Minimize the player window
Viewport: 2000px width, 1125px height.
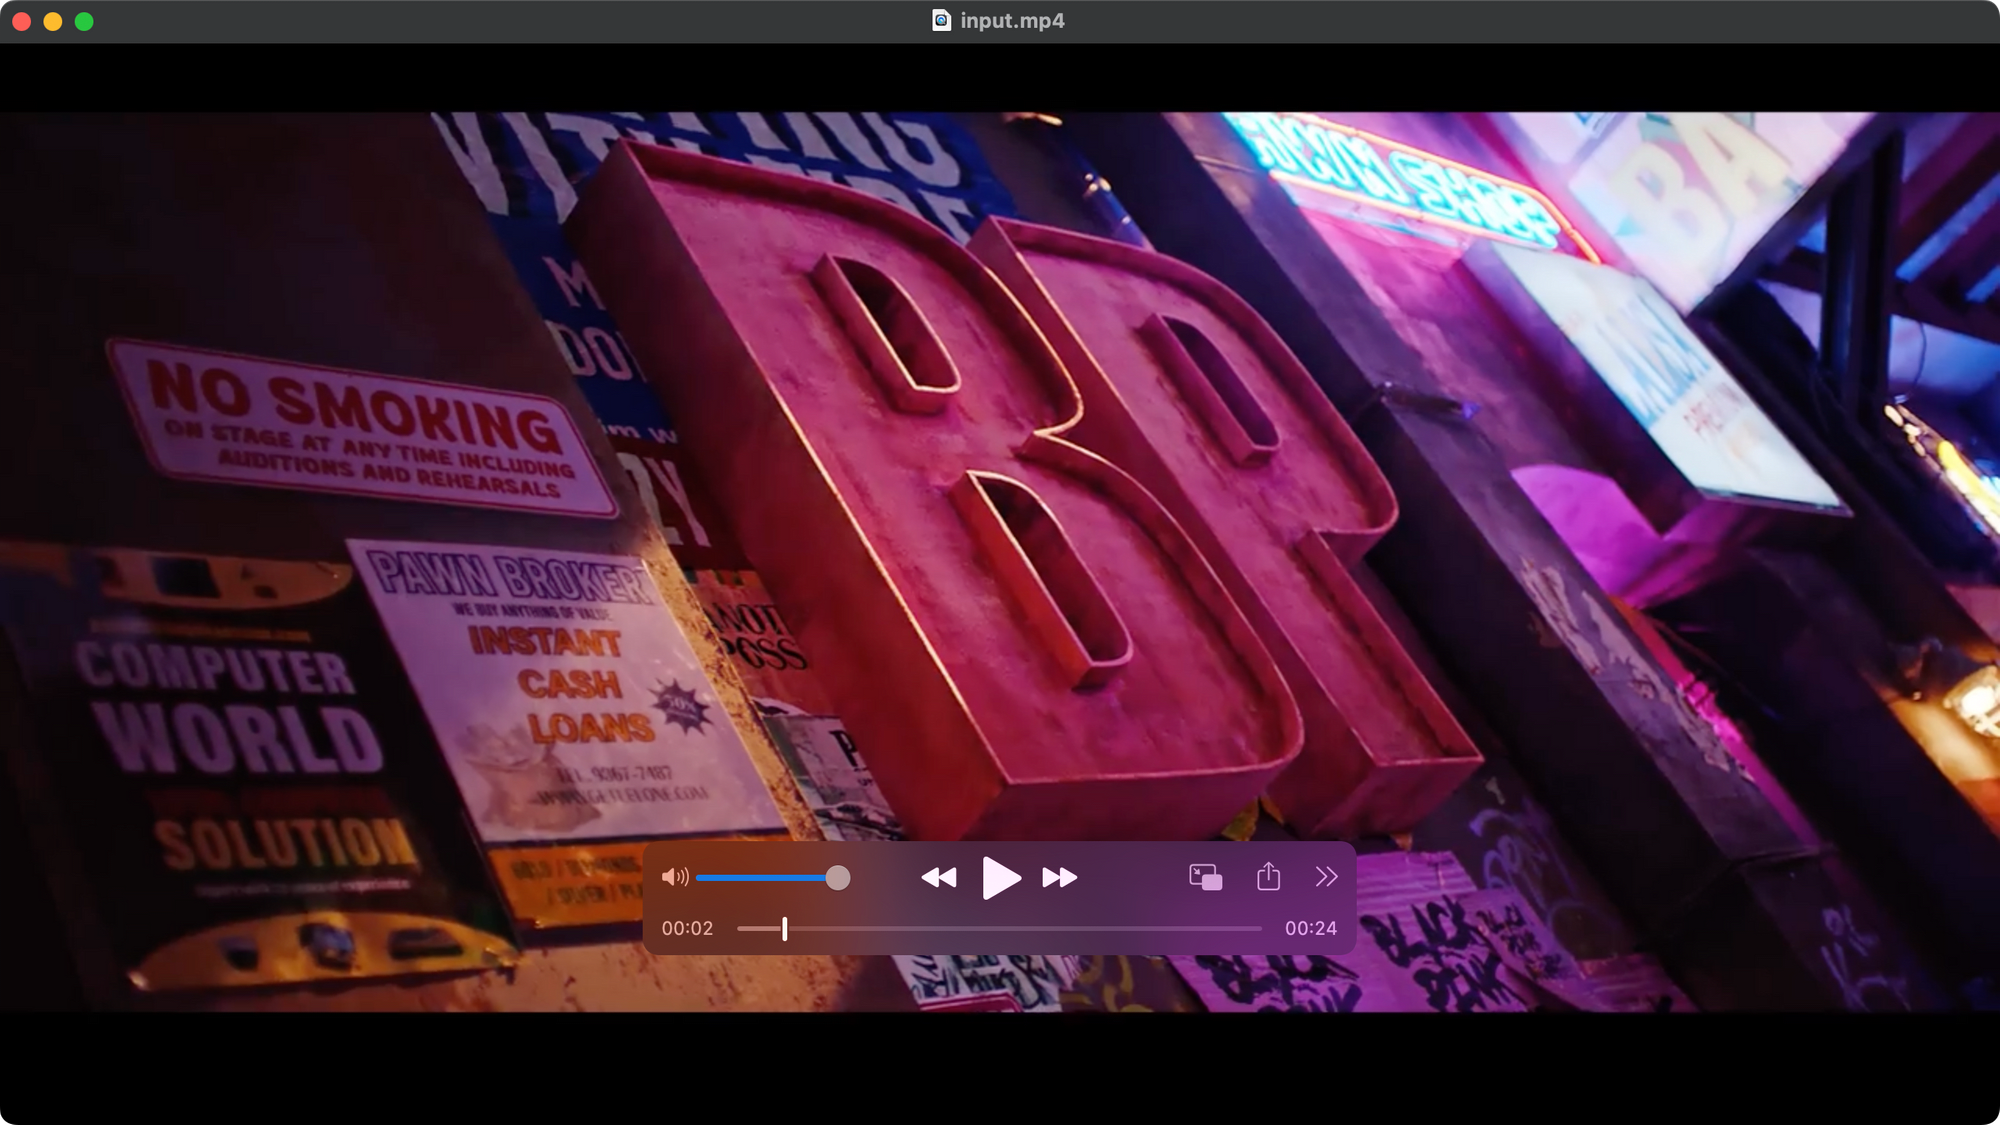(x=53, y=20)
